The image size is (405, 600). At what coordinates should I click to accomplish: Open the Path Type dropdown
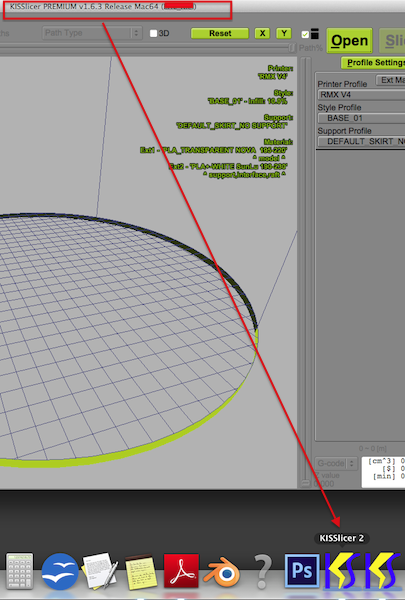(92, 33)
